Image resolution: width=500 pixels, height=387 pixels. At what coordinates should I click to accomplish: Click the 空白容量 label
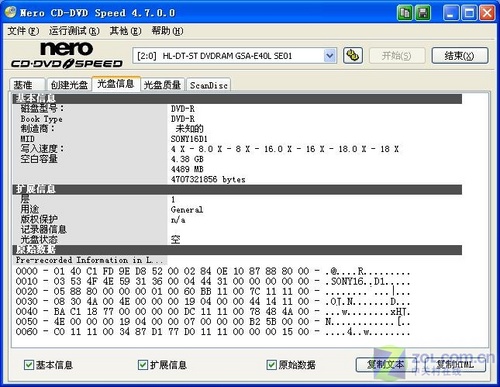[x=39, y=159]
